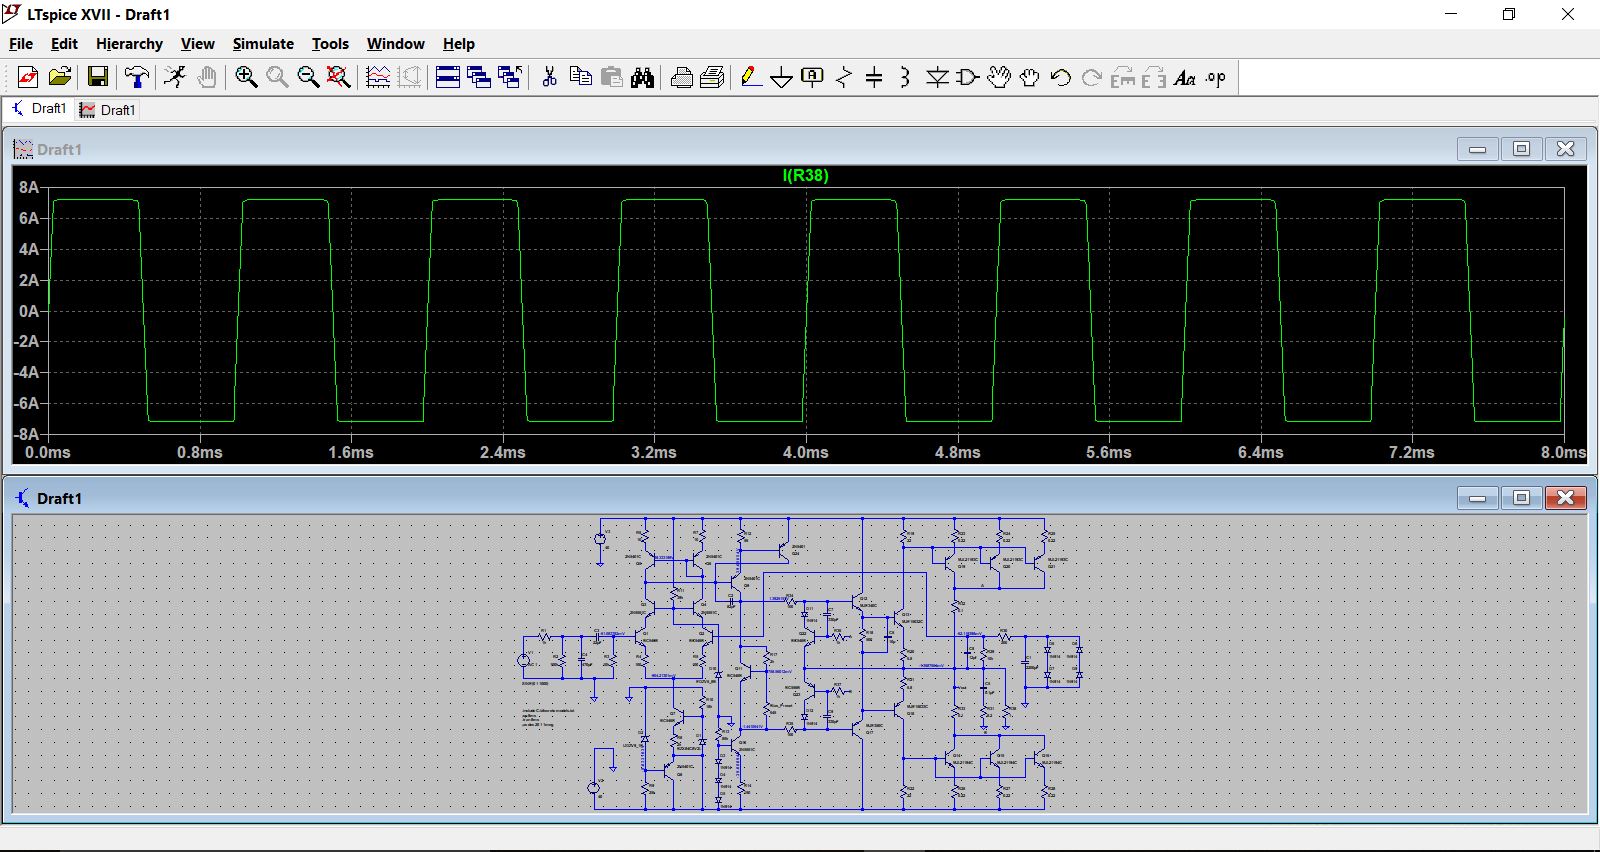Click the amplifier circuit in schematic pane
This screenshot has width=1600, height=852.
(801, 664)
